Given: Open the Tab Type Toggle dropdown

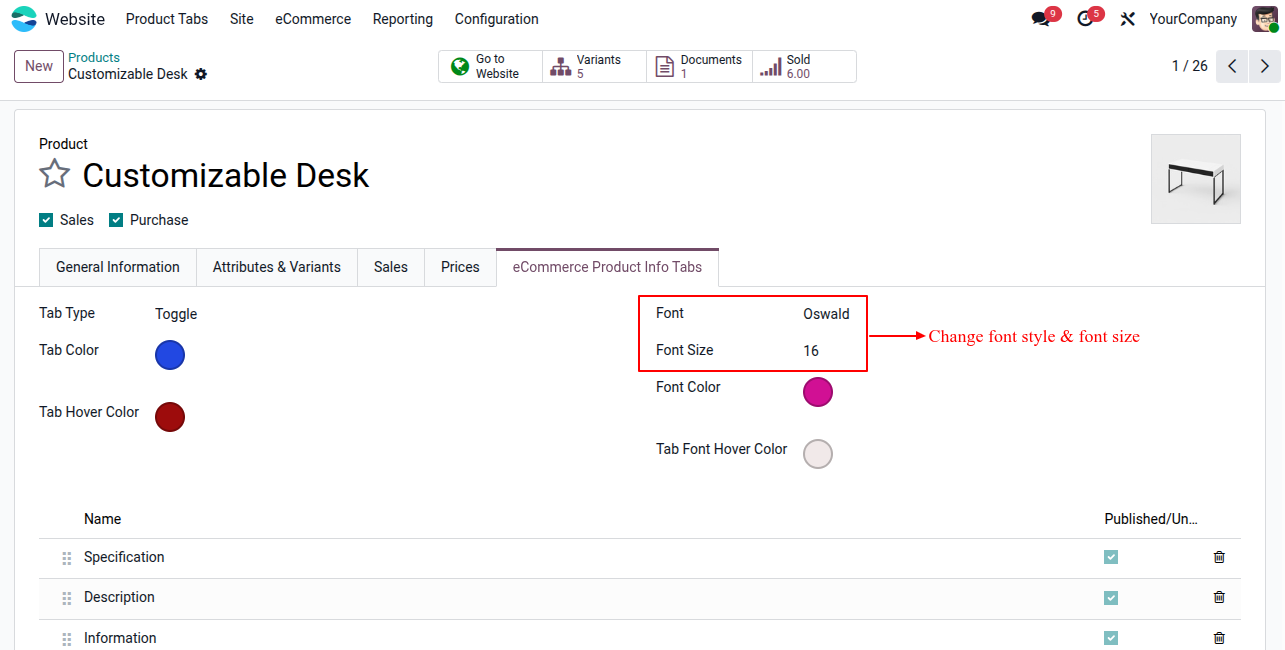Looking at the screenshot, I should [x=176, y=314].
